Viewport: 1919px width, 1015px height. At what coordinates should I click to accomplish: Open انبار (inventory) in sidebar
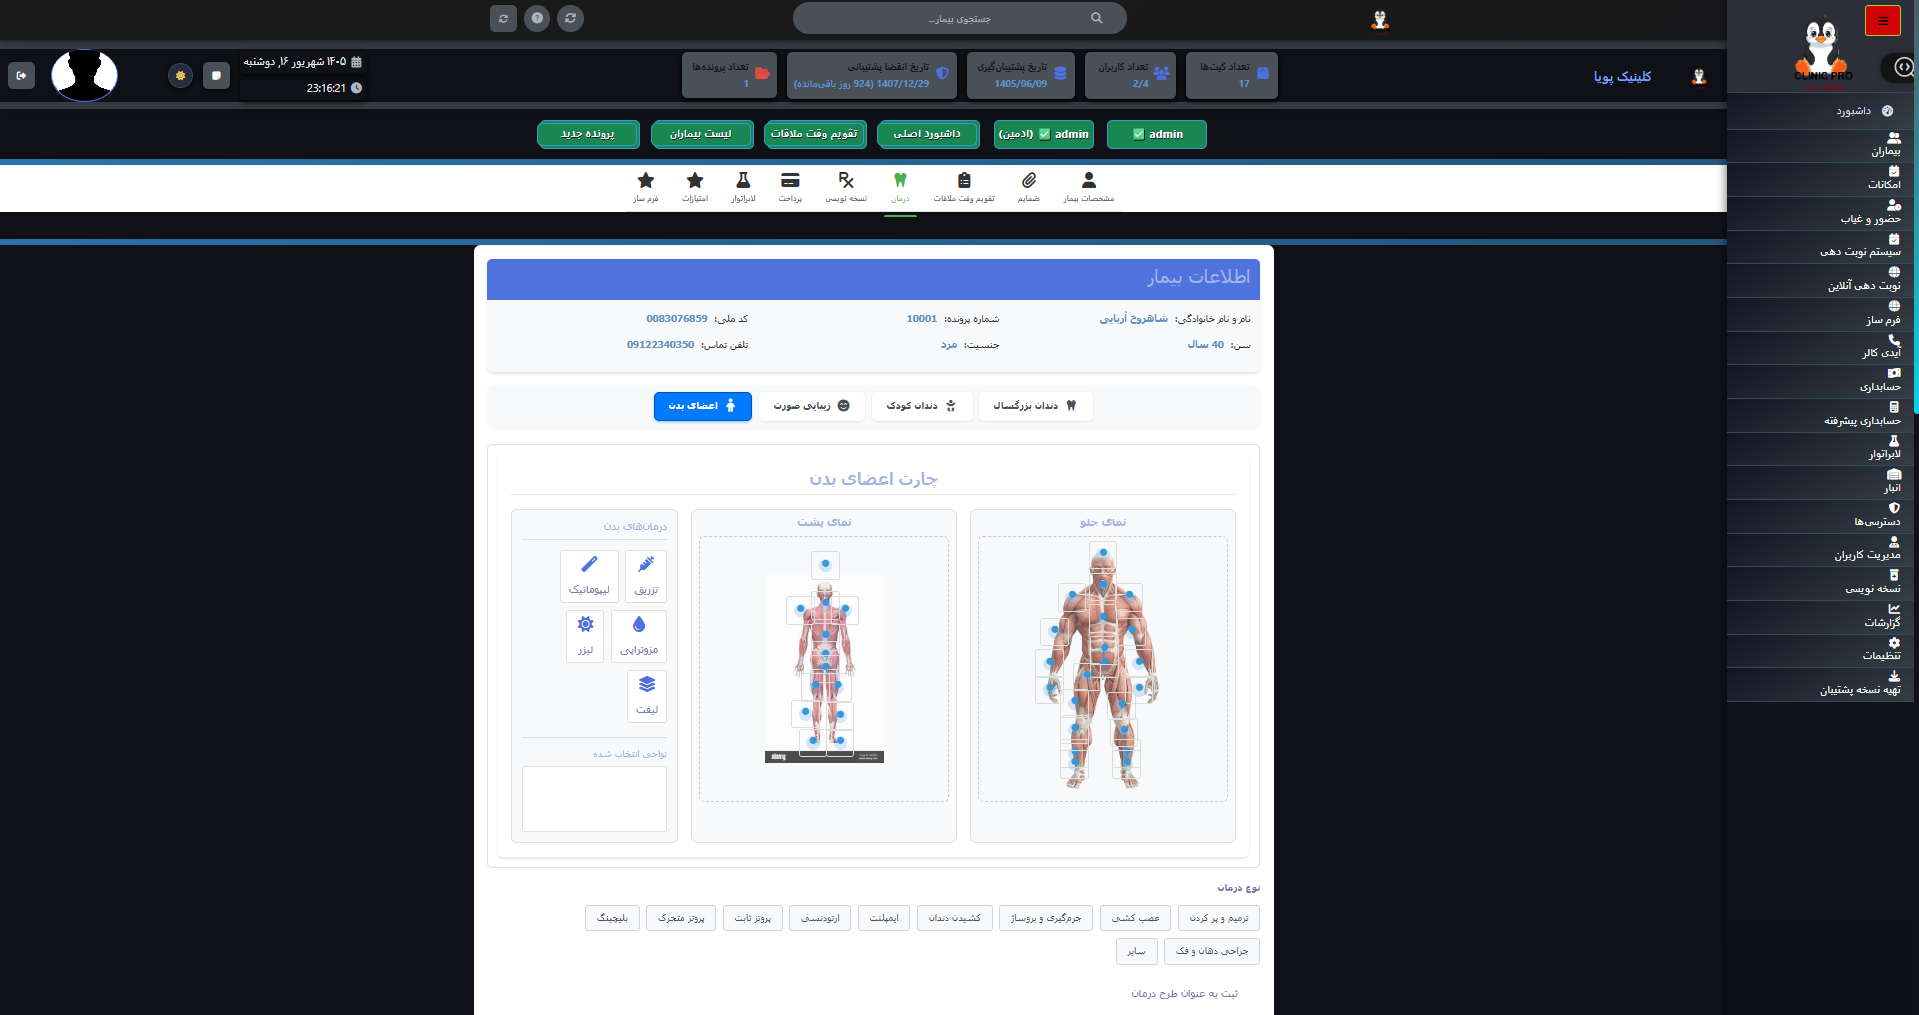(1820, 482)
